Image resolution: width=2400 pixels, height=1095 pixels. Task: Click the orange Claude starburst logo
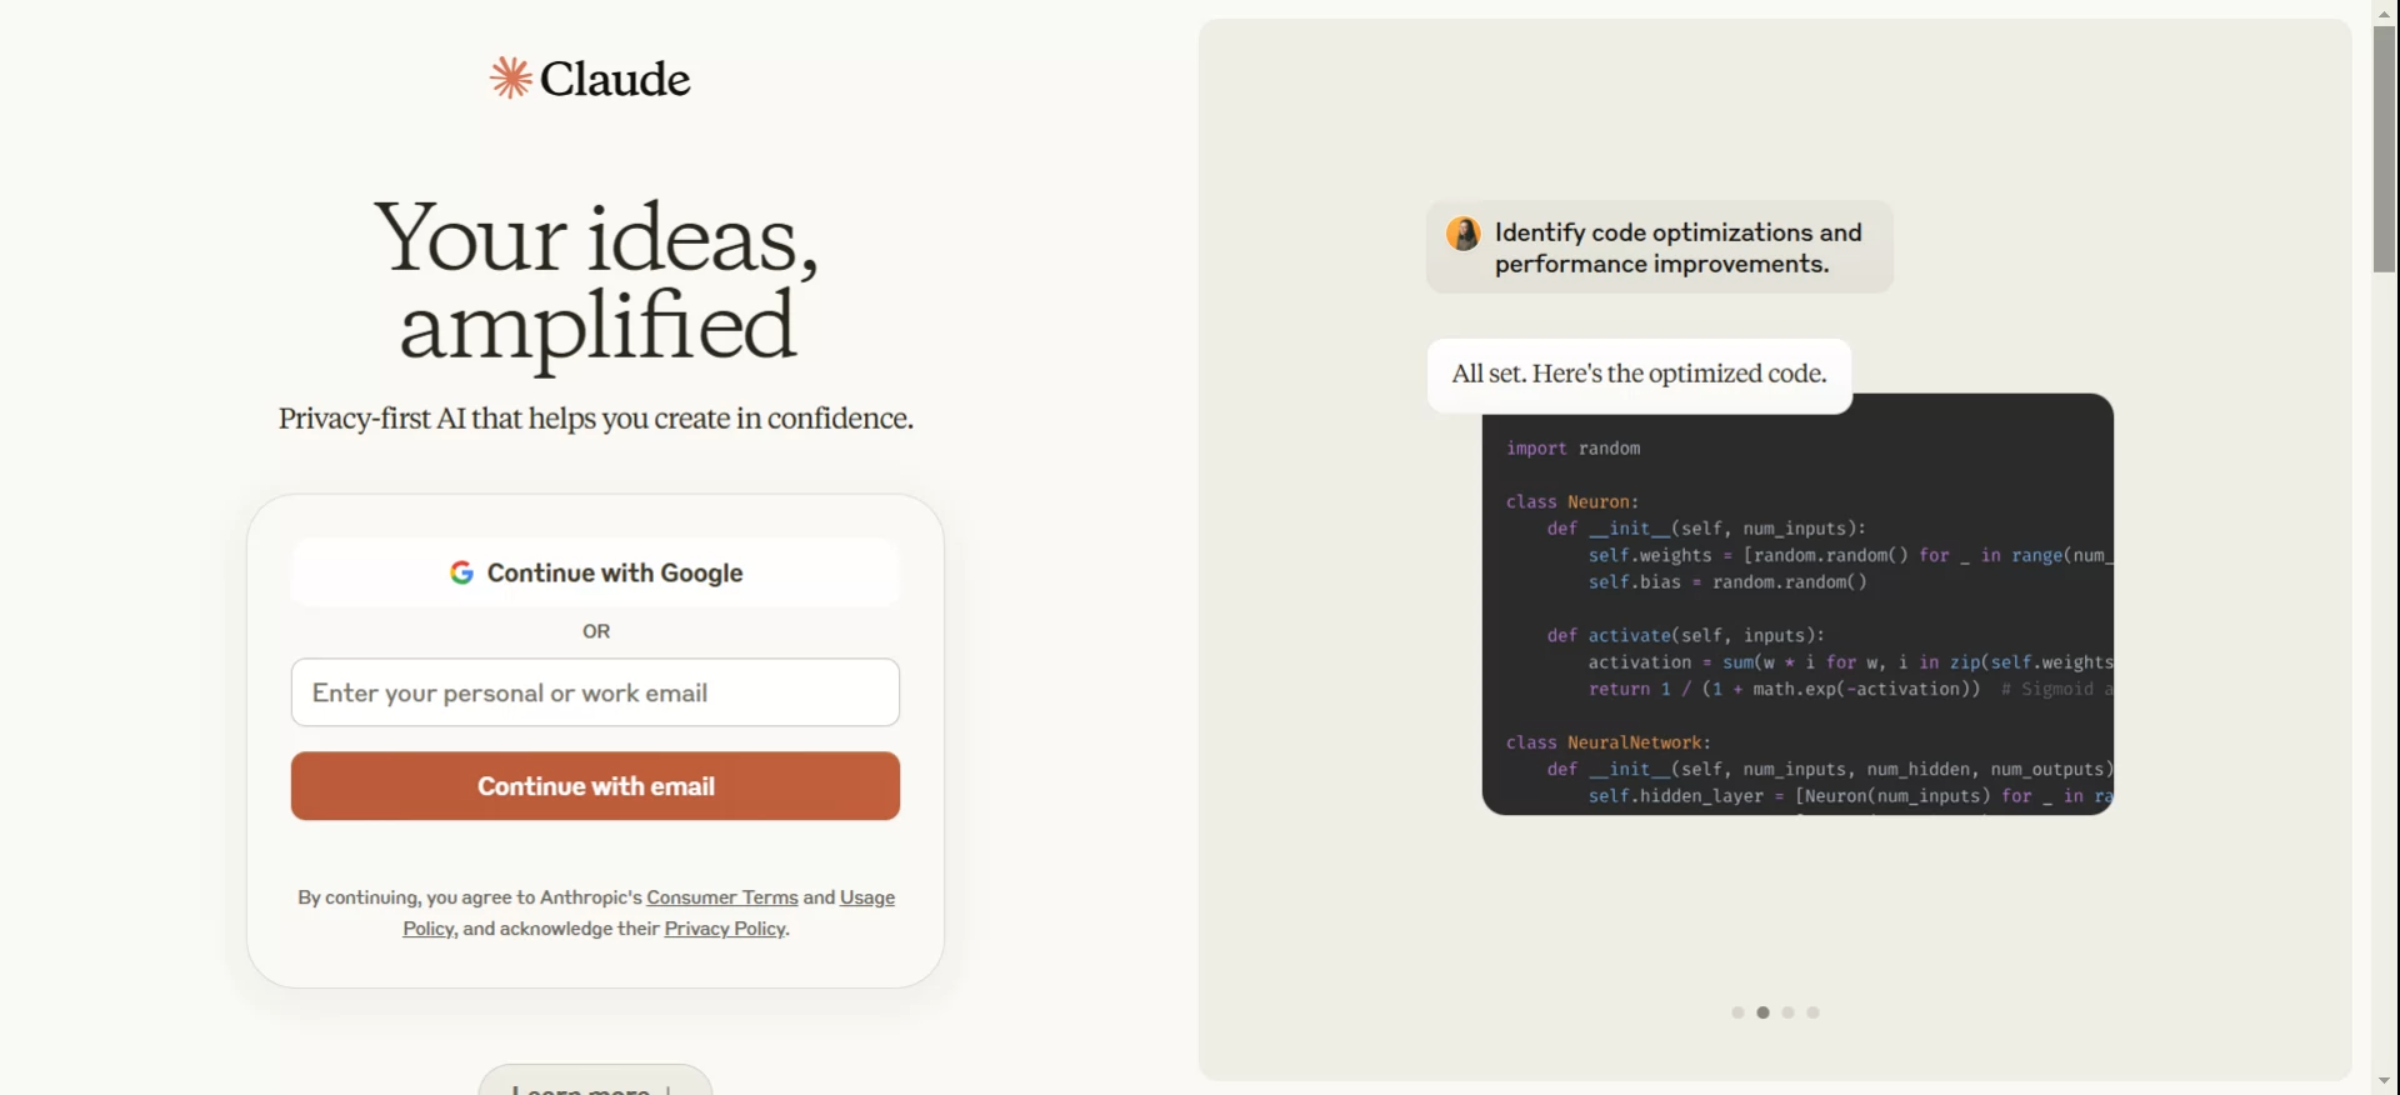[510, 78]
